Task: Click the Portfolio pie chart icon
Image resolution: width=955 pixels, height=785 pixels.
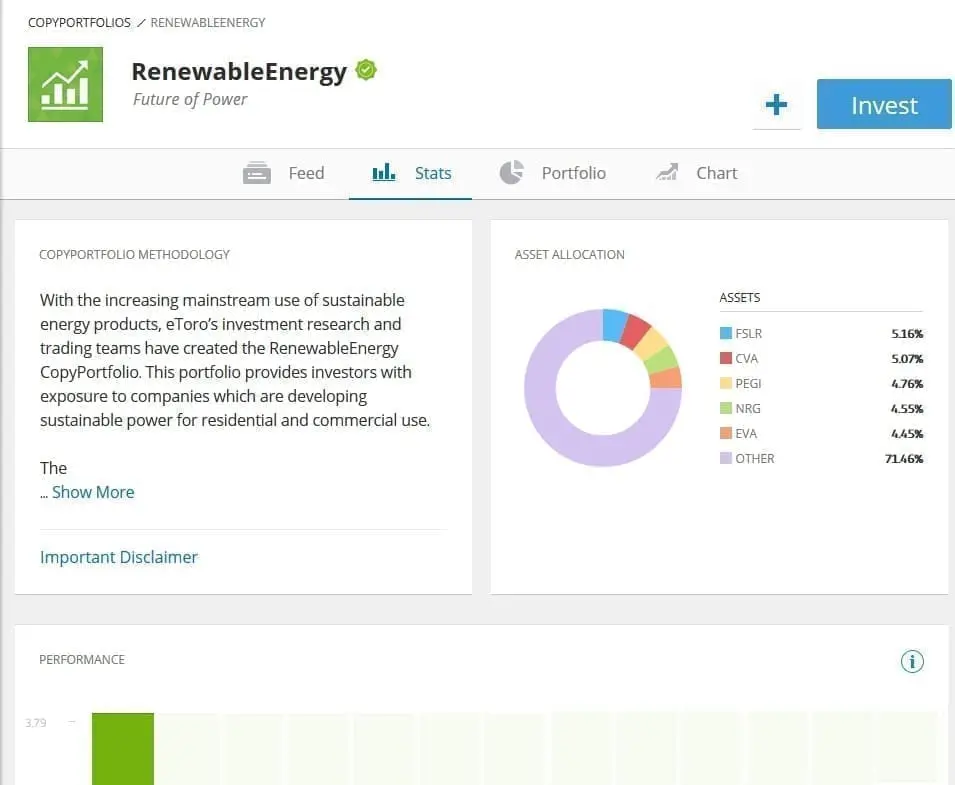Action: click(x=511, y=172)
